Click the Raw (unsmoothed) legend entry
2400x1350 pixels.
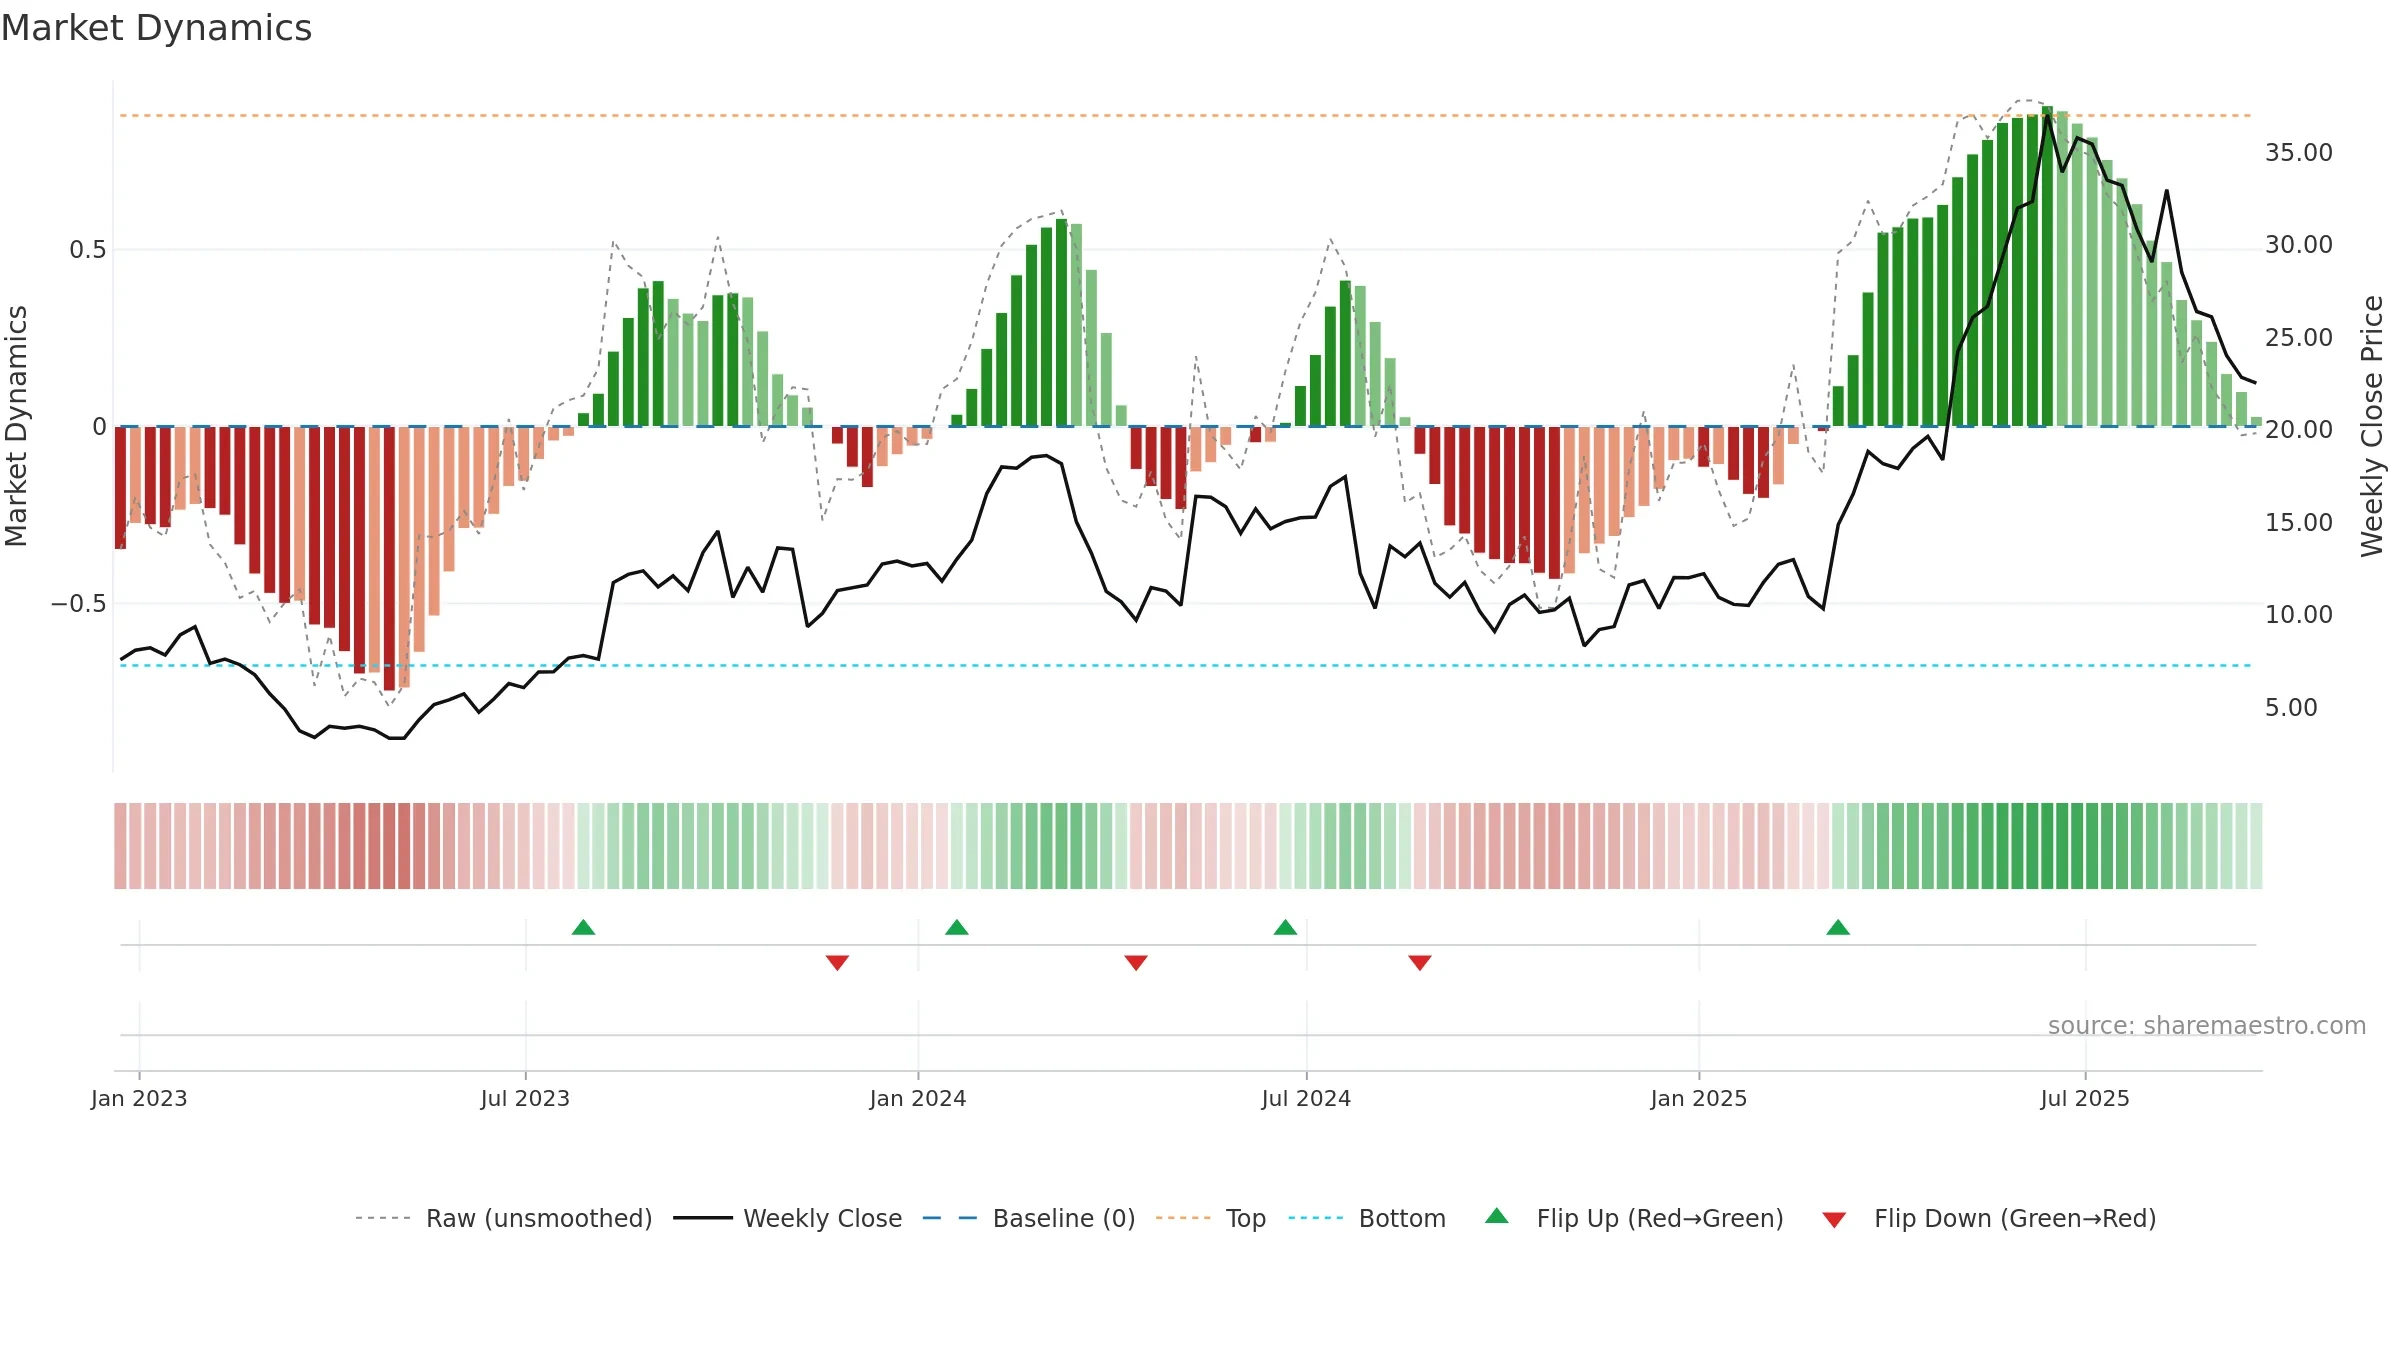click(x=503, y=1218)
